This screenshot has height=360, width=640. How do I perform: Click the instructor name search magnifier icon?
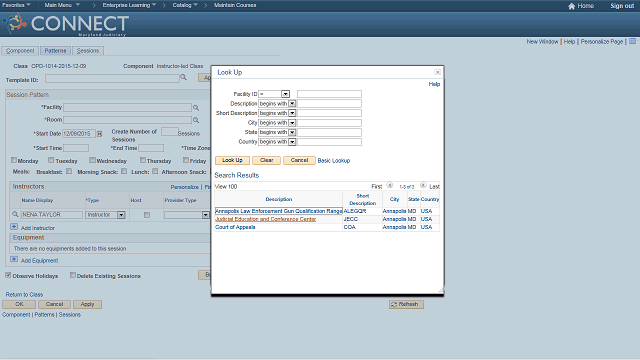coord(15,214)
